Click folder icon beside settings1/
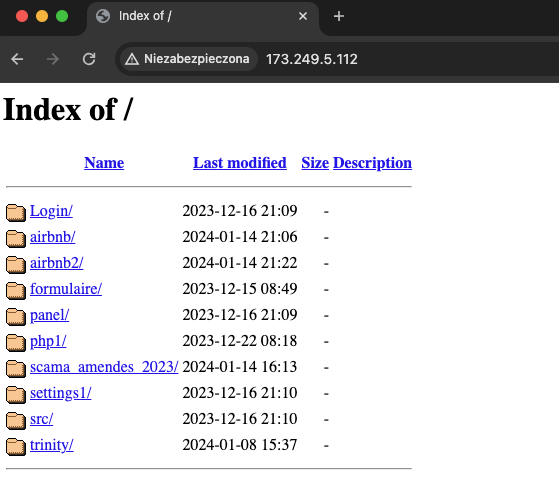 (x=16, y=395)
